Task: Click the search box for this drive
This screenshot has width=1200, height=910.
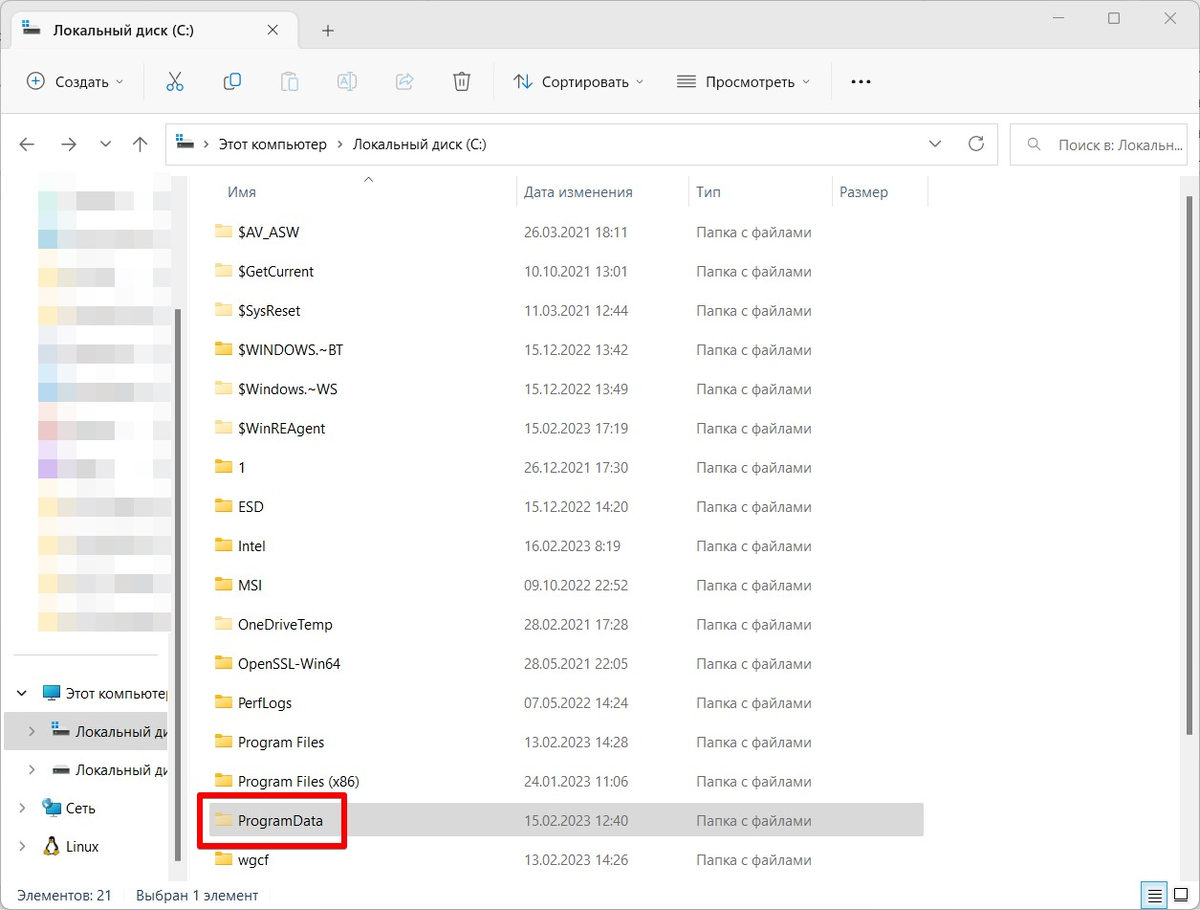Action: tap(1098, 144)
